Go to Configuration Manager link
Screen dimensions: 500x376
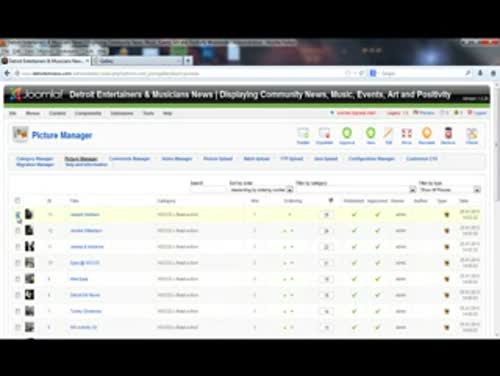coord(372,159)
